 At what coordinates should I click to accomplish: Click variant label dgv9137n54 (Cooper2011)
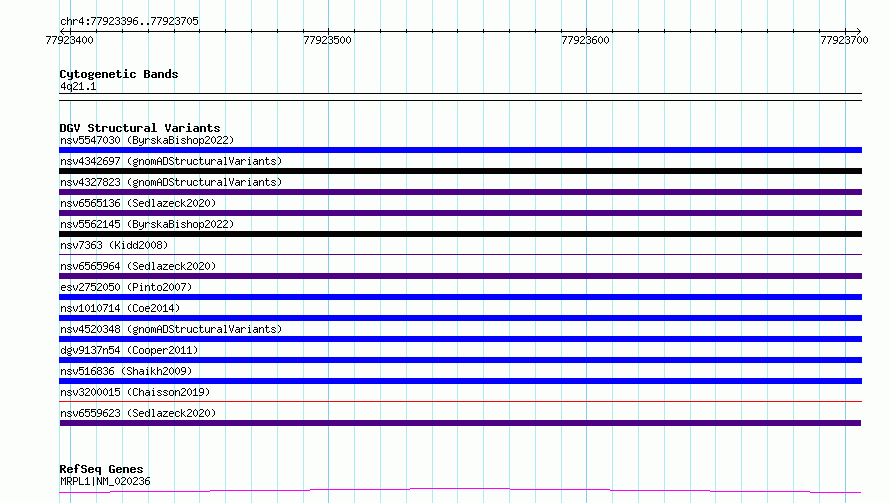click(129, 350)
